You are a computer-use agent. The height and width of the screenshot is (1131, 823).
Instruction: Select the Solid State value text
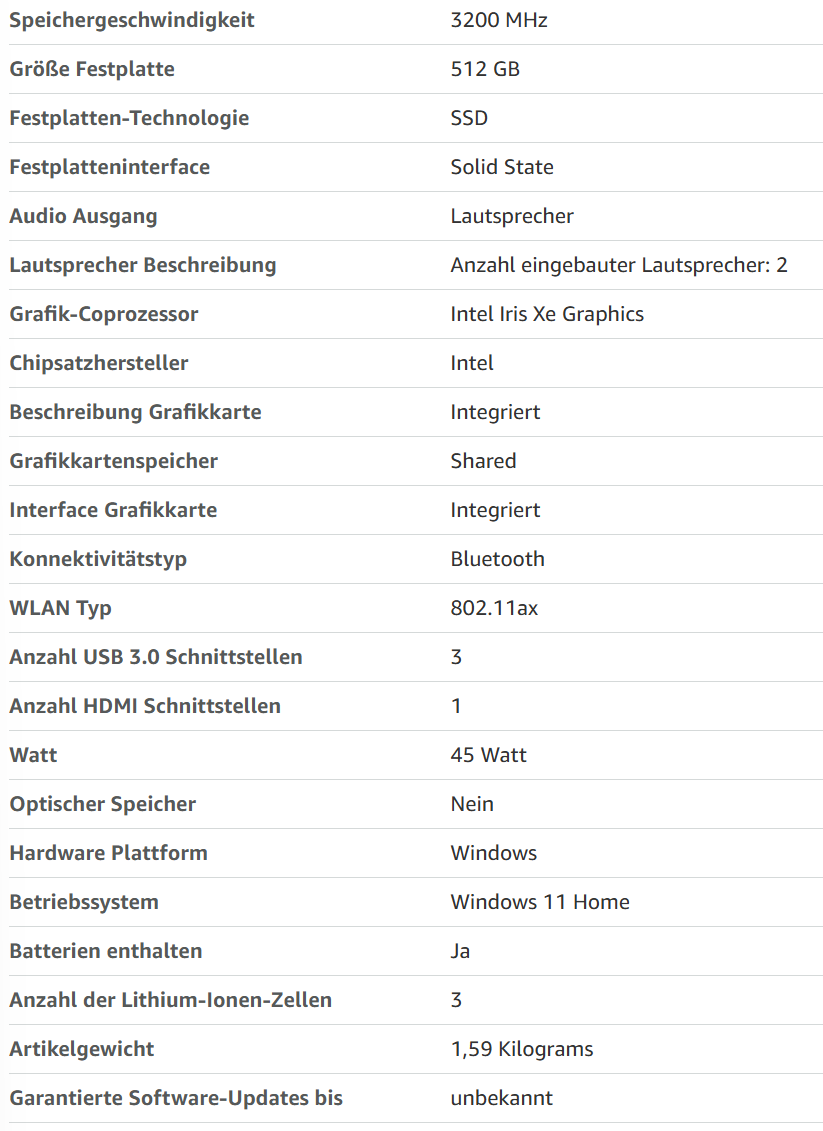pos(502,167)
